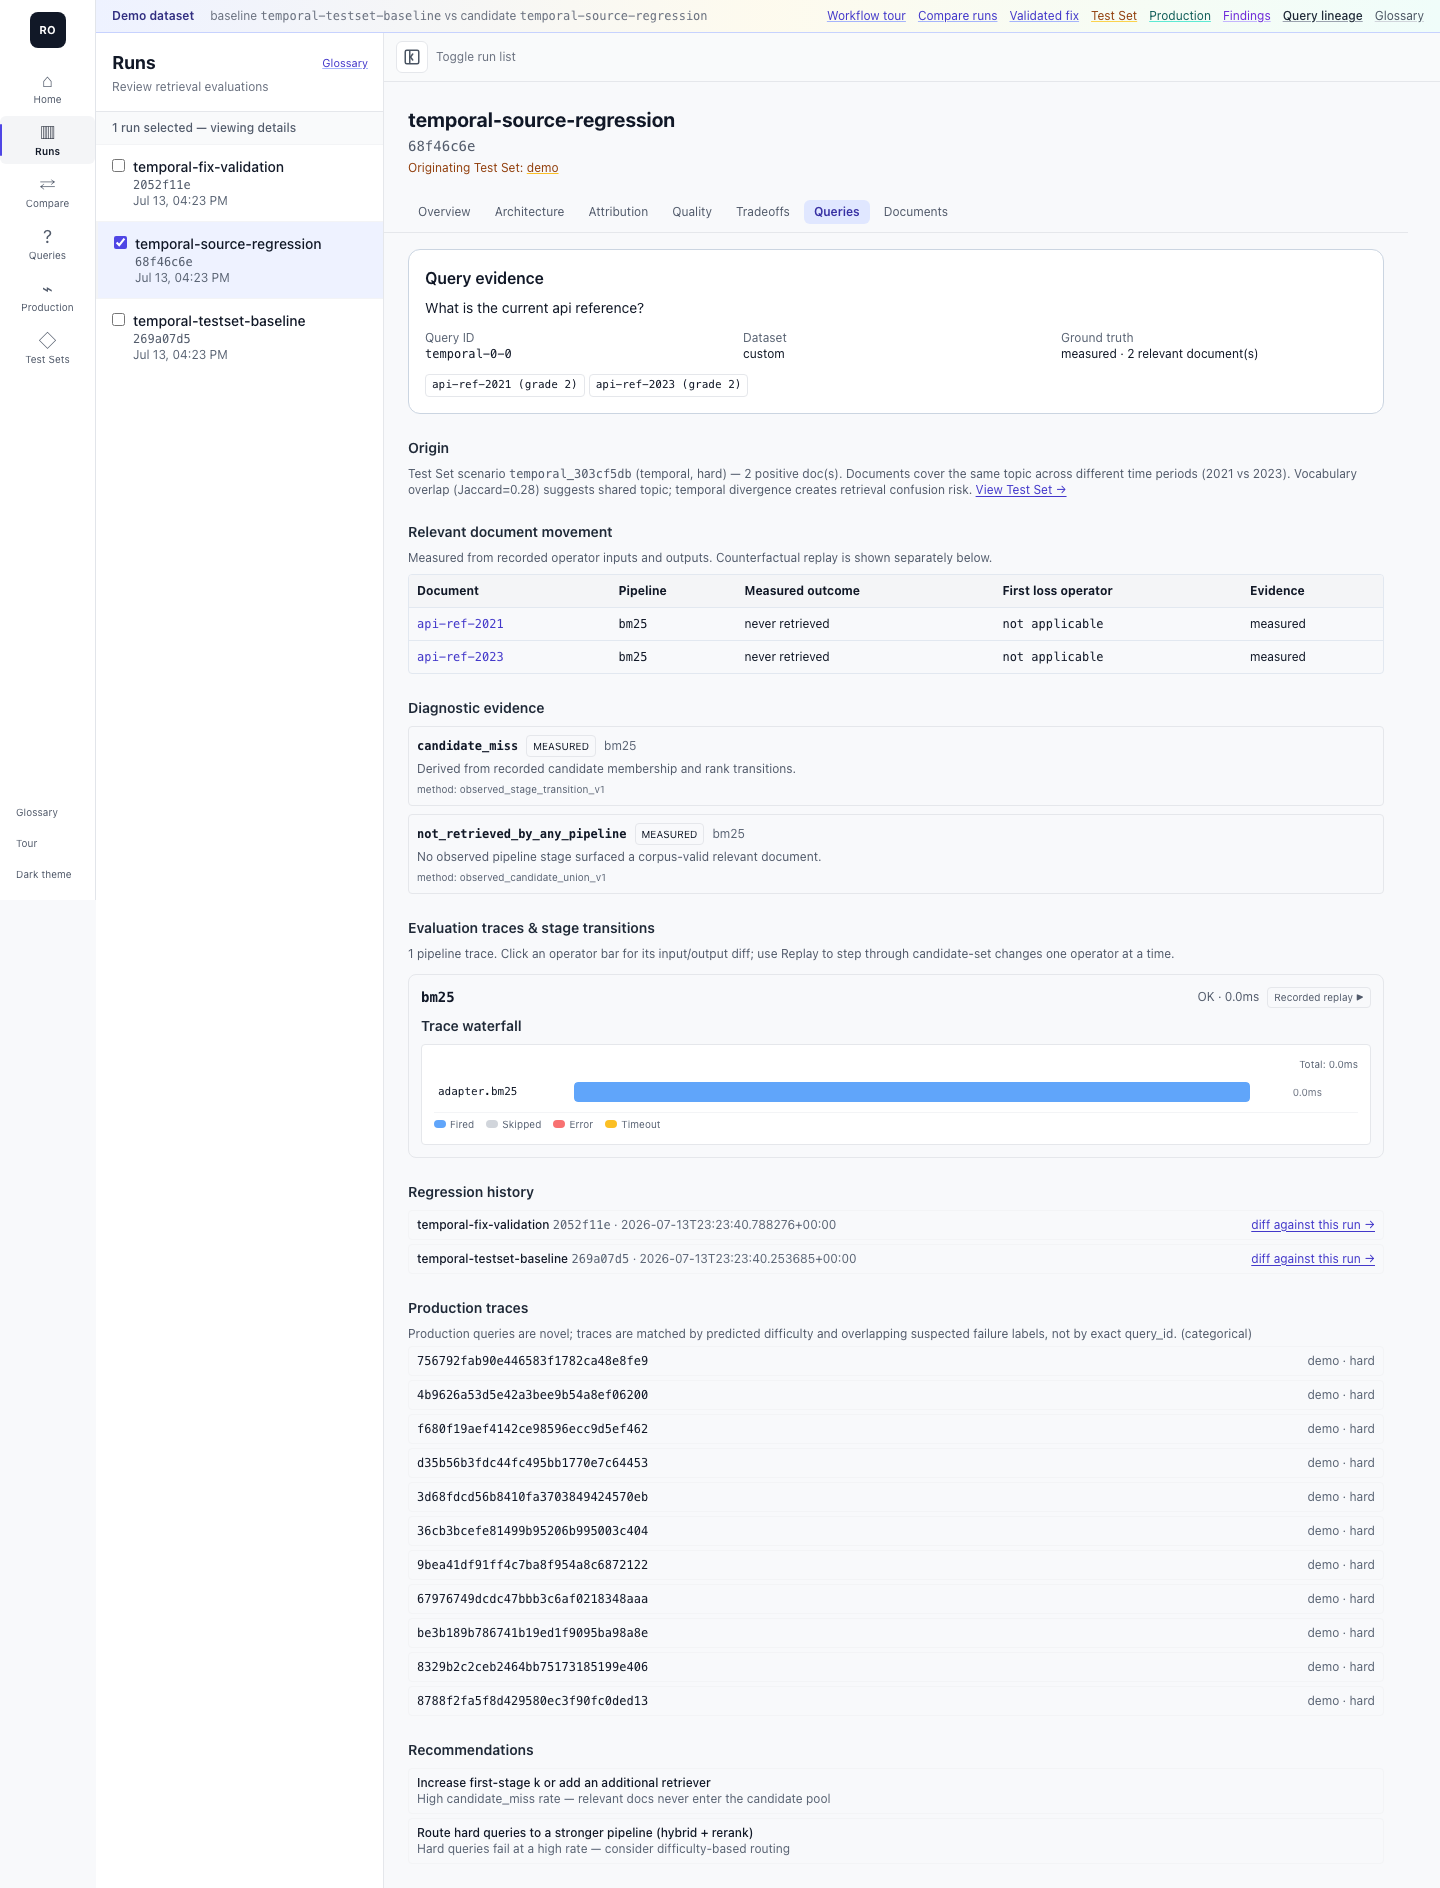Viewport: 1440px width, 1888px height.
Task: Open production trace f680f19aef4142ce98596ecc9d5ef462
Action: [896, 1429]
